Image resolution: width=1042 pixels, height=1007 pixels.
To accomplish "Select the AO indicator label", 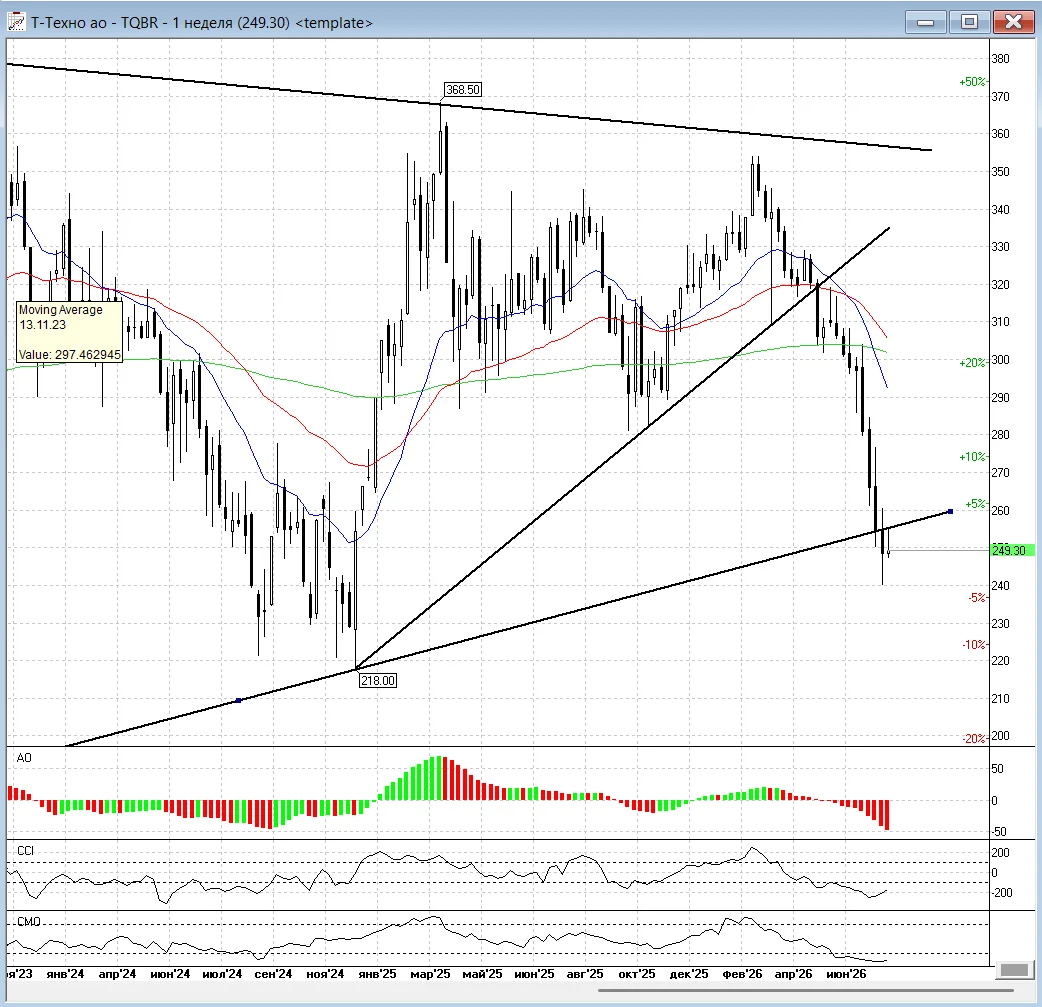I will tap(24, 758).
